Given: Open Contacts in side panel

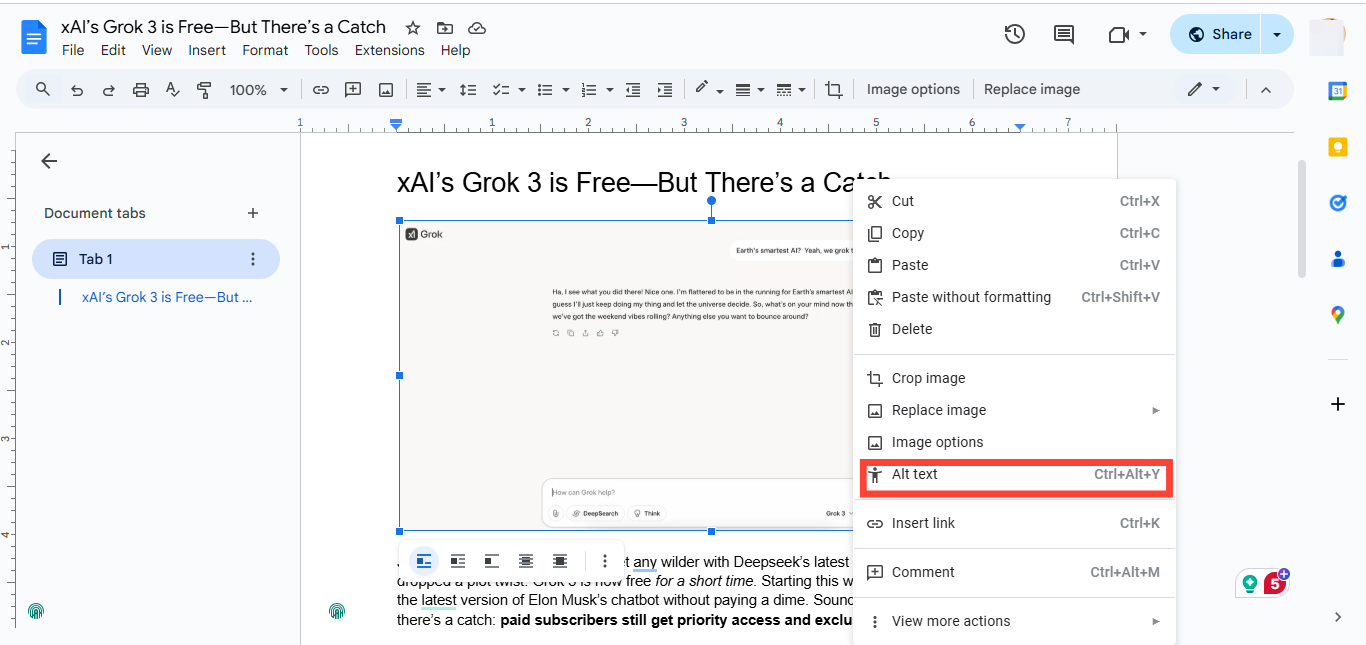Looking at the screenshot, I should (x=1338, y=259).
